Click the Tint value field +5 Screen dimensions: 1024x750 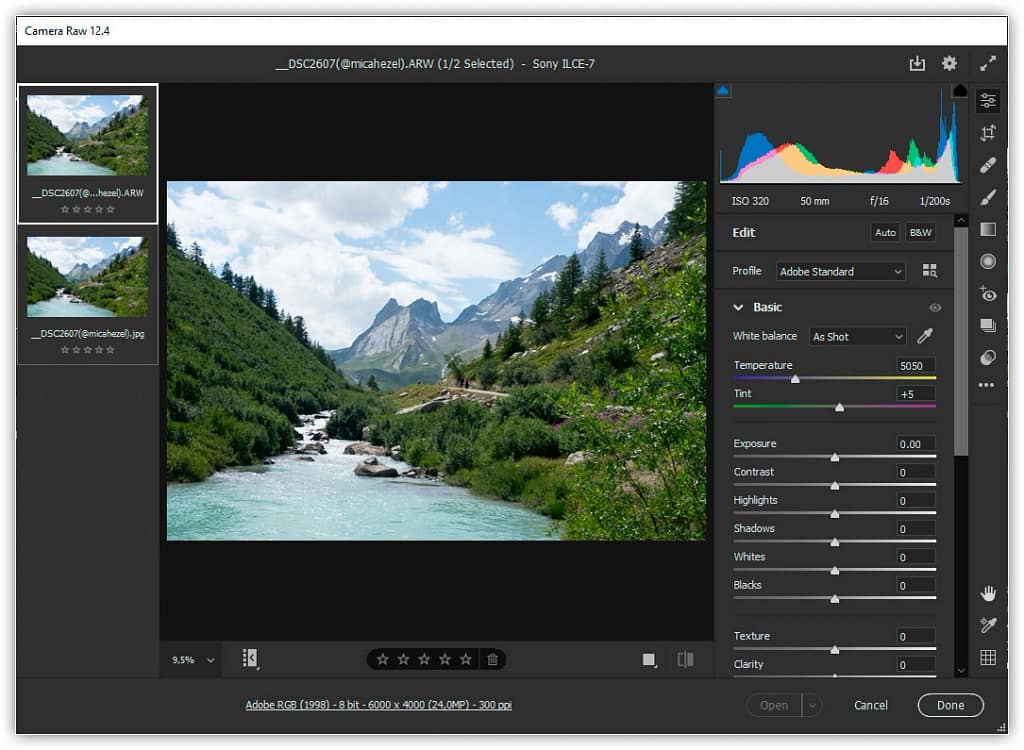[916, 394]
